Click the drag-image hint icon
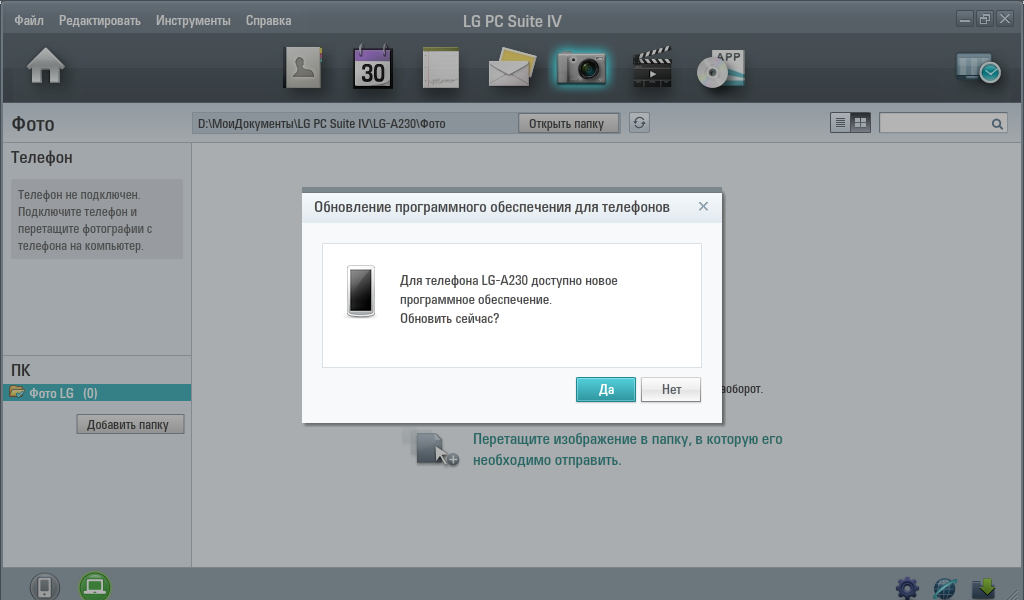 pos(434,448)
